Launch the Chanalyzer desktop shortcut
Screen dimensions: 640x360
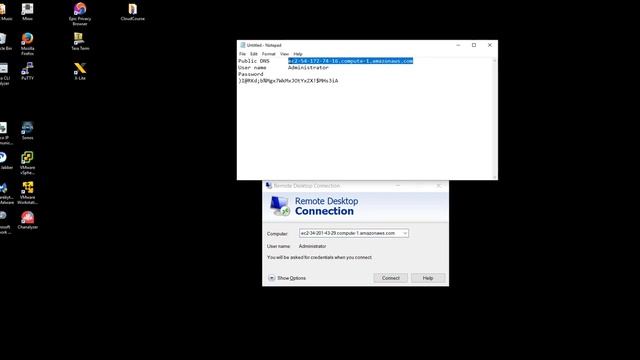tap(27, 220)
